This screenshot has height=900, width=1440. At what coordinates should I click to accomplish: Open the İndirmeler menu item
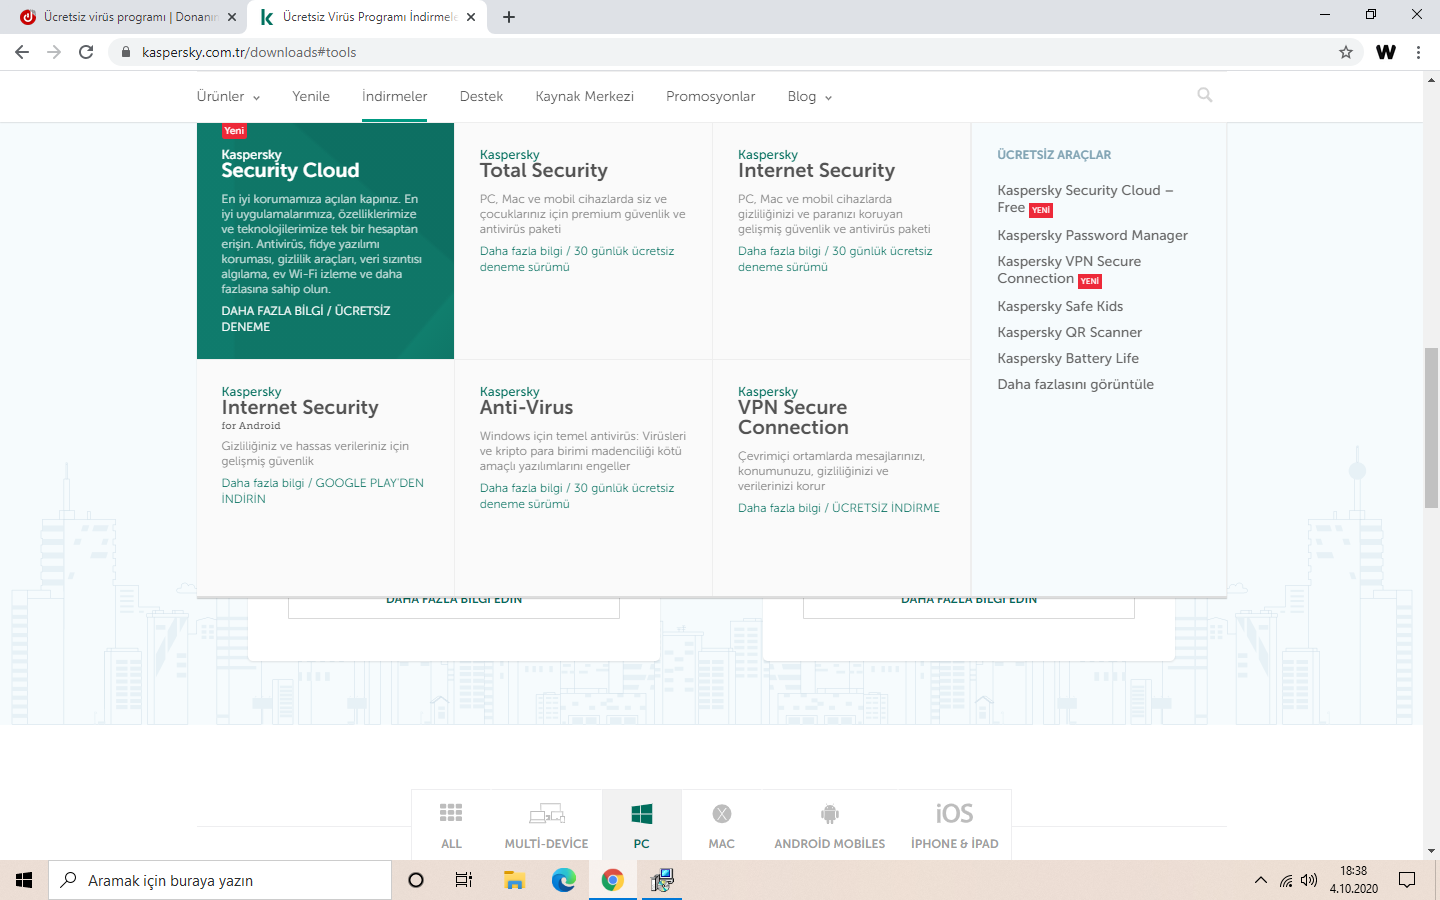coord(395,96)
